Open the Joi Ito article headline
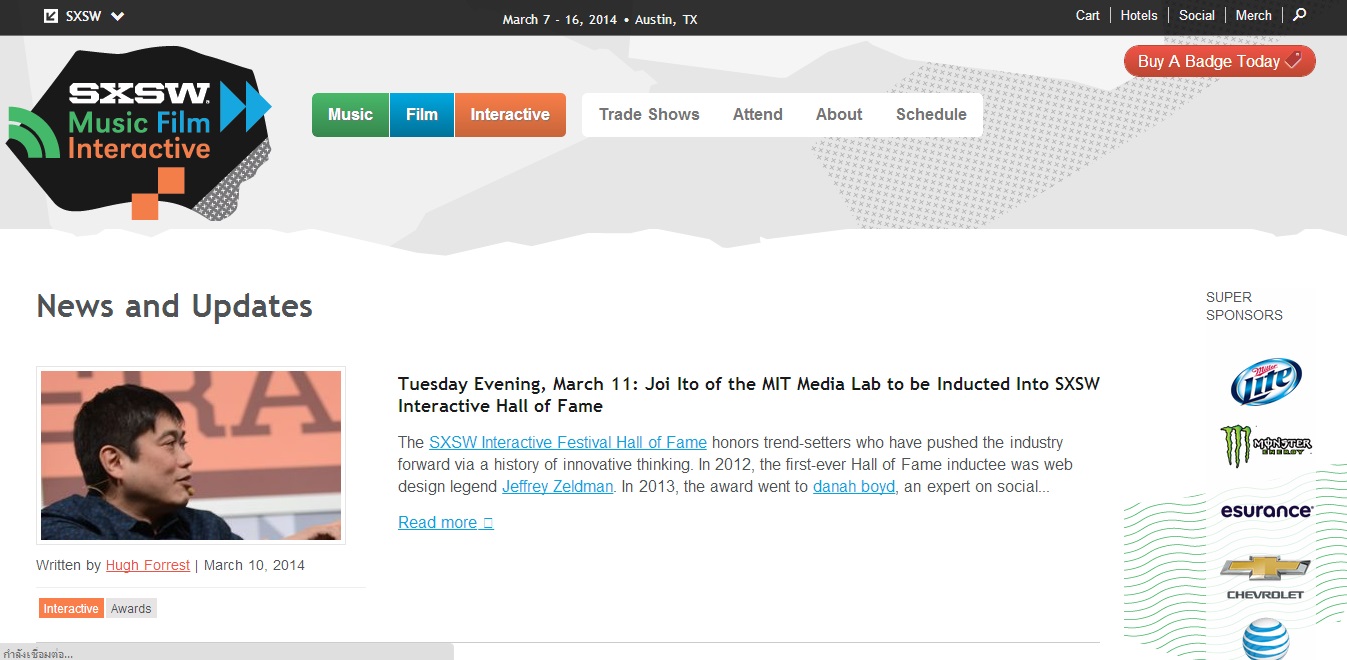The image size is (1347, 660). 749,395
